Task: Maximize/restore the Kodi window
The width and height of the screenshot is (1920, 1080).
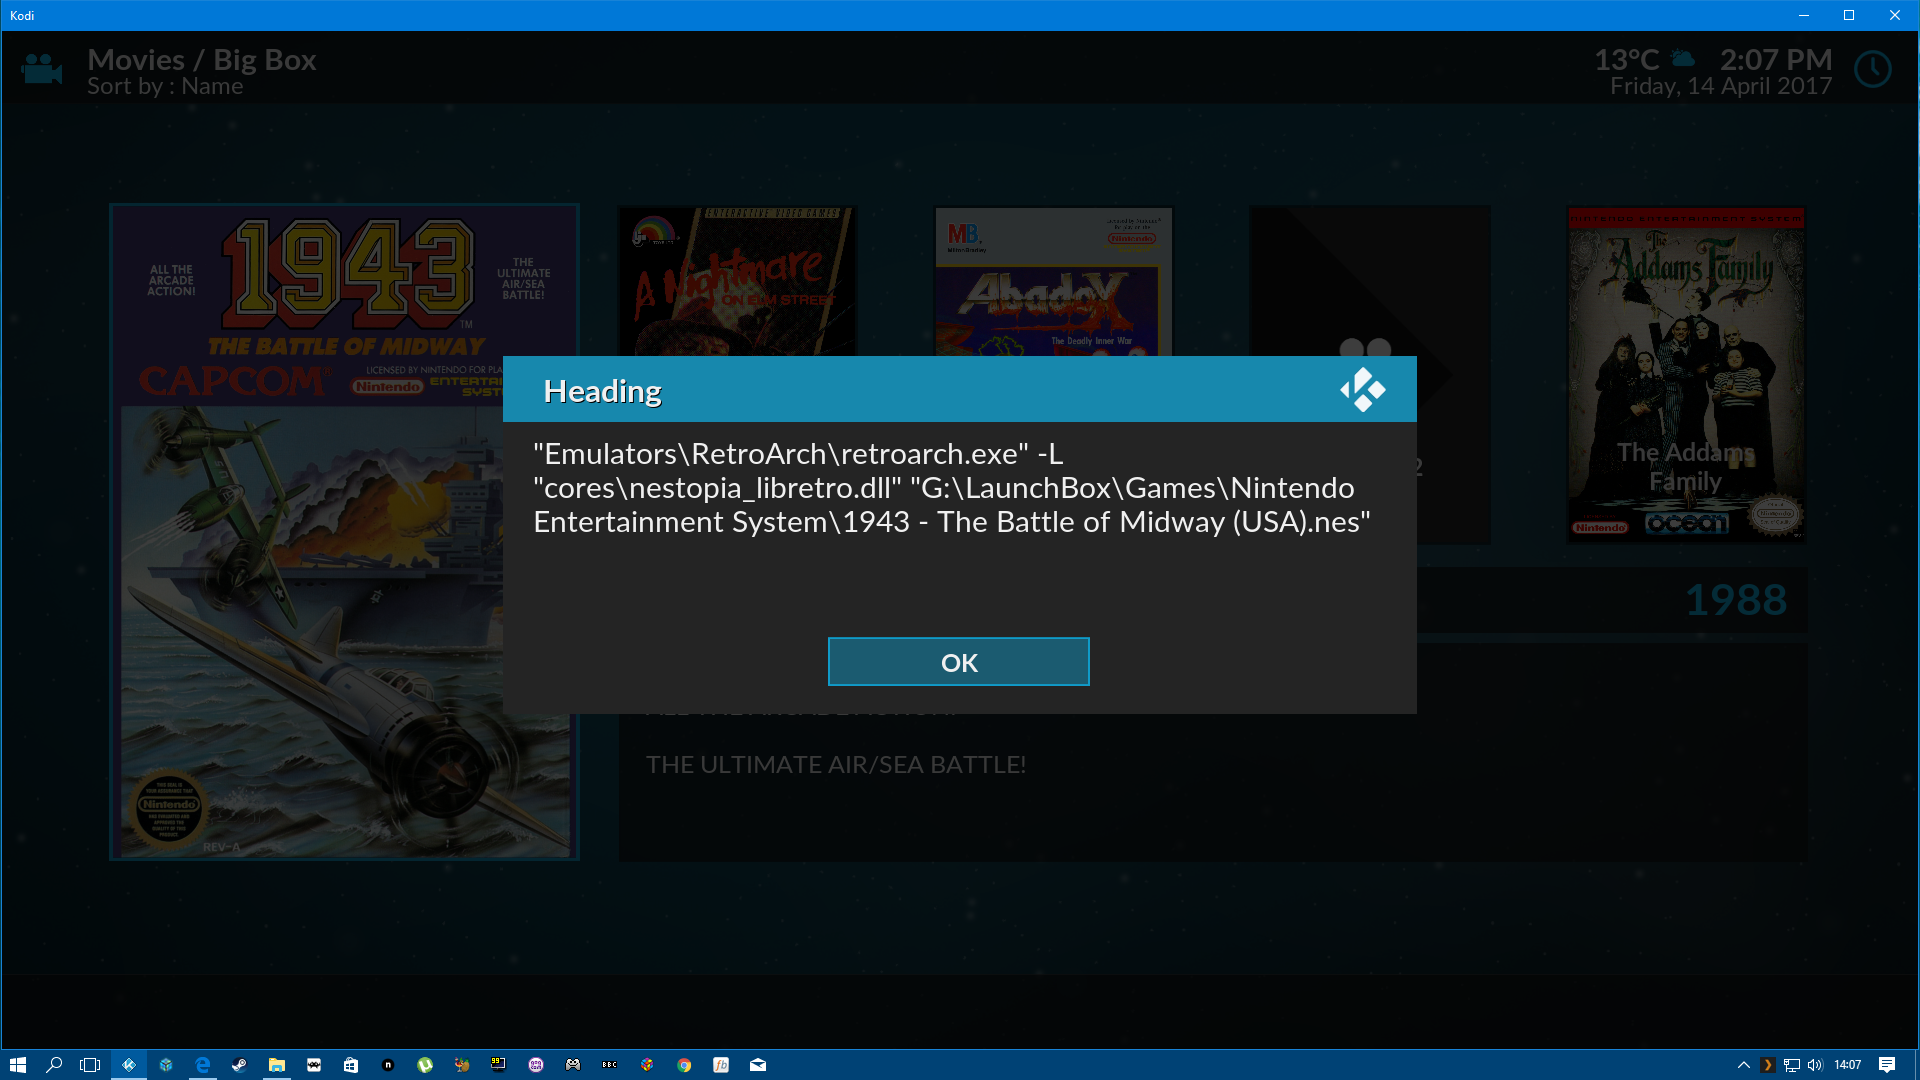Action: pyautogui.click(x=1849, y=15)
